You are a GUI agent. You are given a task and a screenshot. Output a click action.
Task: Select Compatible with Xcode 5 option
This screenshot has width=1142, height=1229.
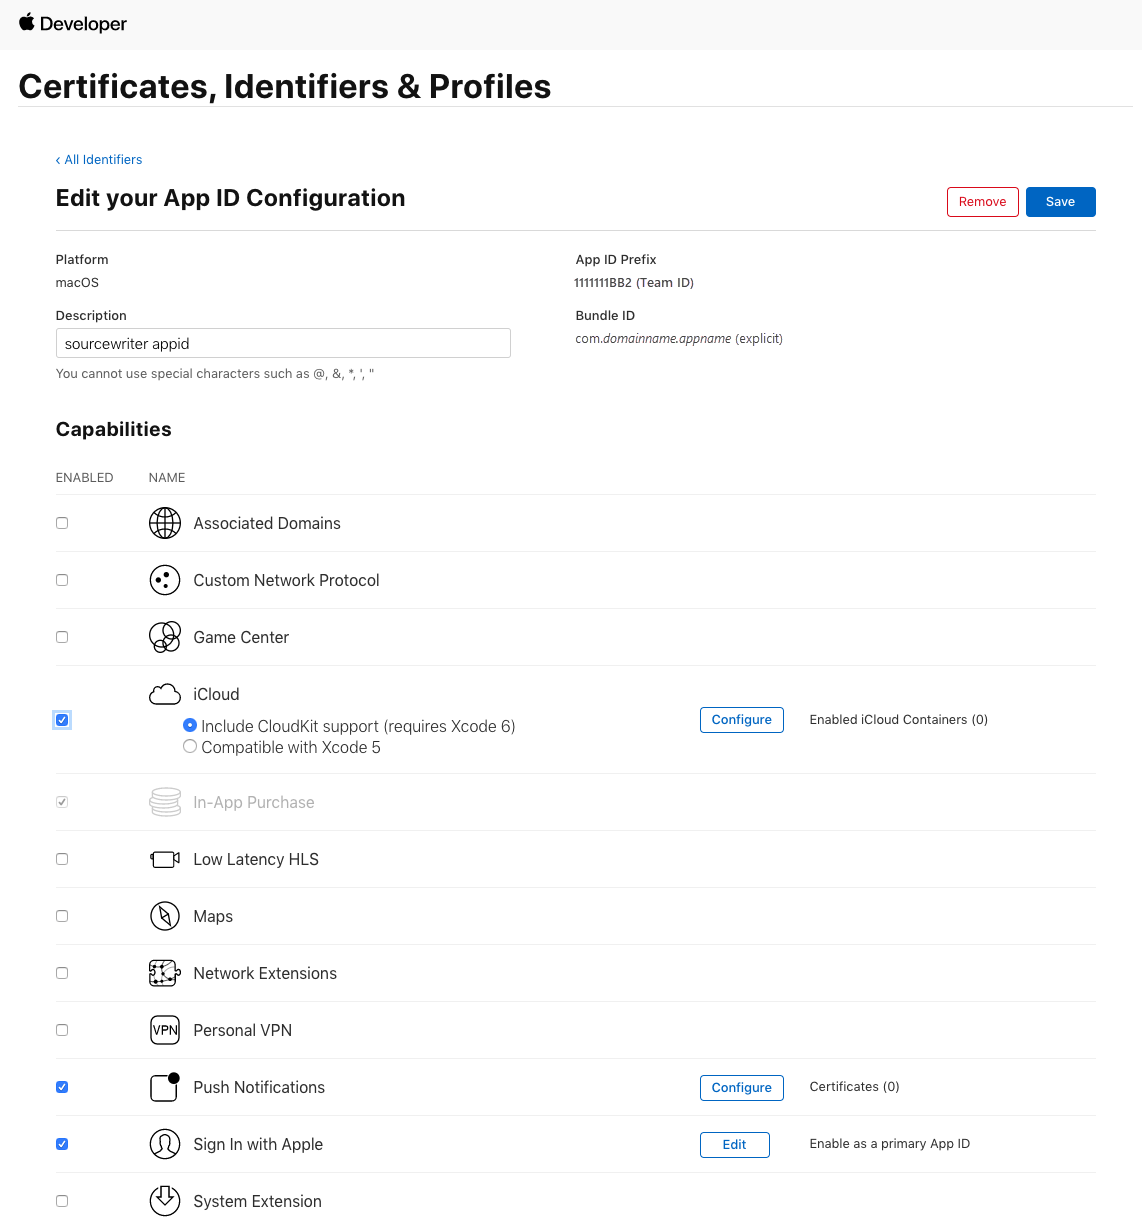190,747
